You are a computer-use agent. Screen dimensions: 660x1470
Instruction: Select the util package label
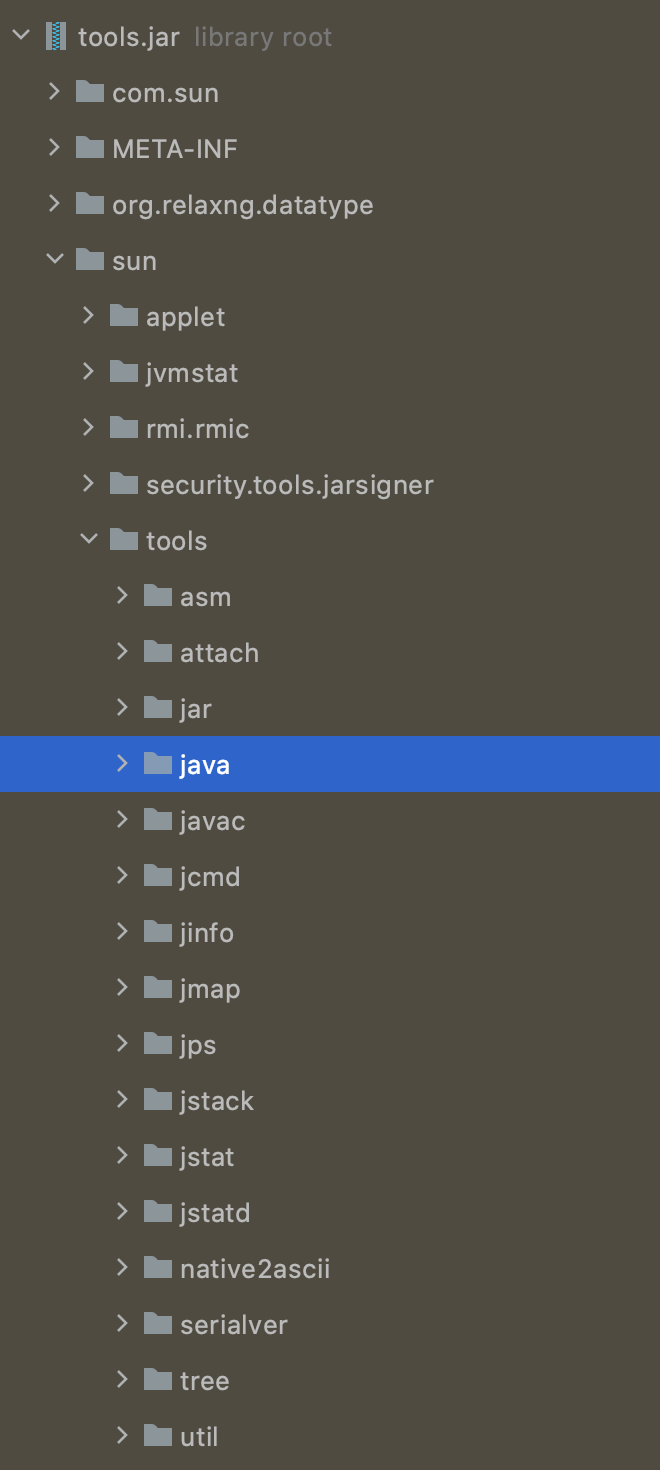199,1437
